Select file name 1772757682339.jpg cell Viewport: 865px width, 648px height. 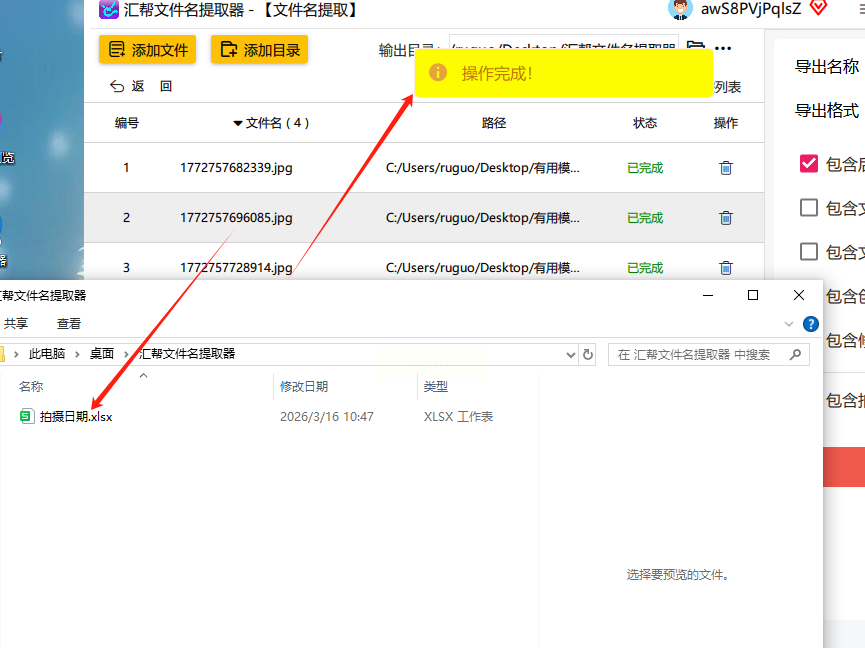(236, 168)
